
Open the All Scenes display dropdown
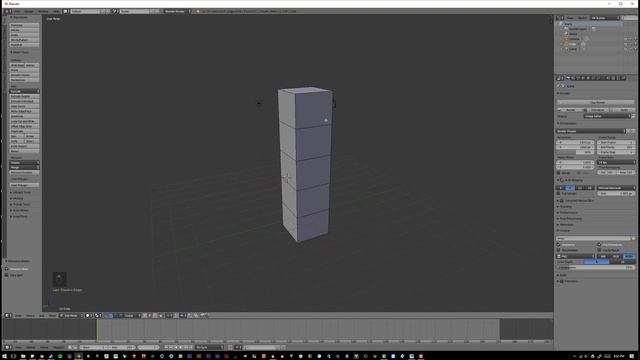click(605, 18)
